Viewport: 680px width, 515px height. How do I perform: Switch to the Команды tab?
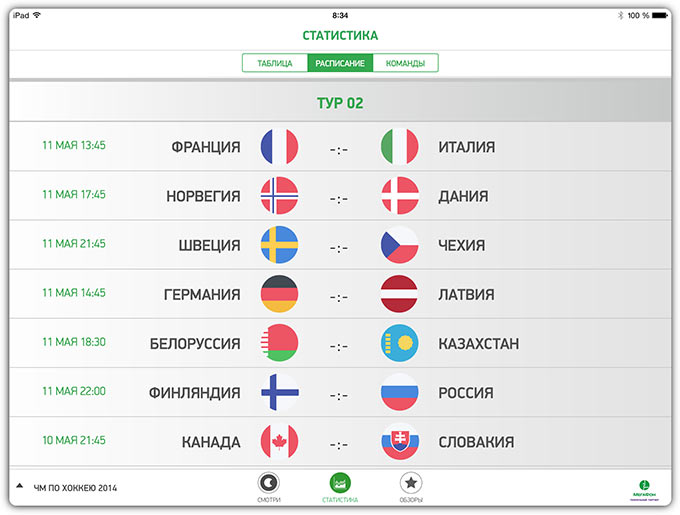point(405,63)
